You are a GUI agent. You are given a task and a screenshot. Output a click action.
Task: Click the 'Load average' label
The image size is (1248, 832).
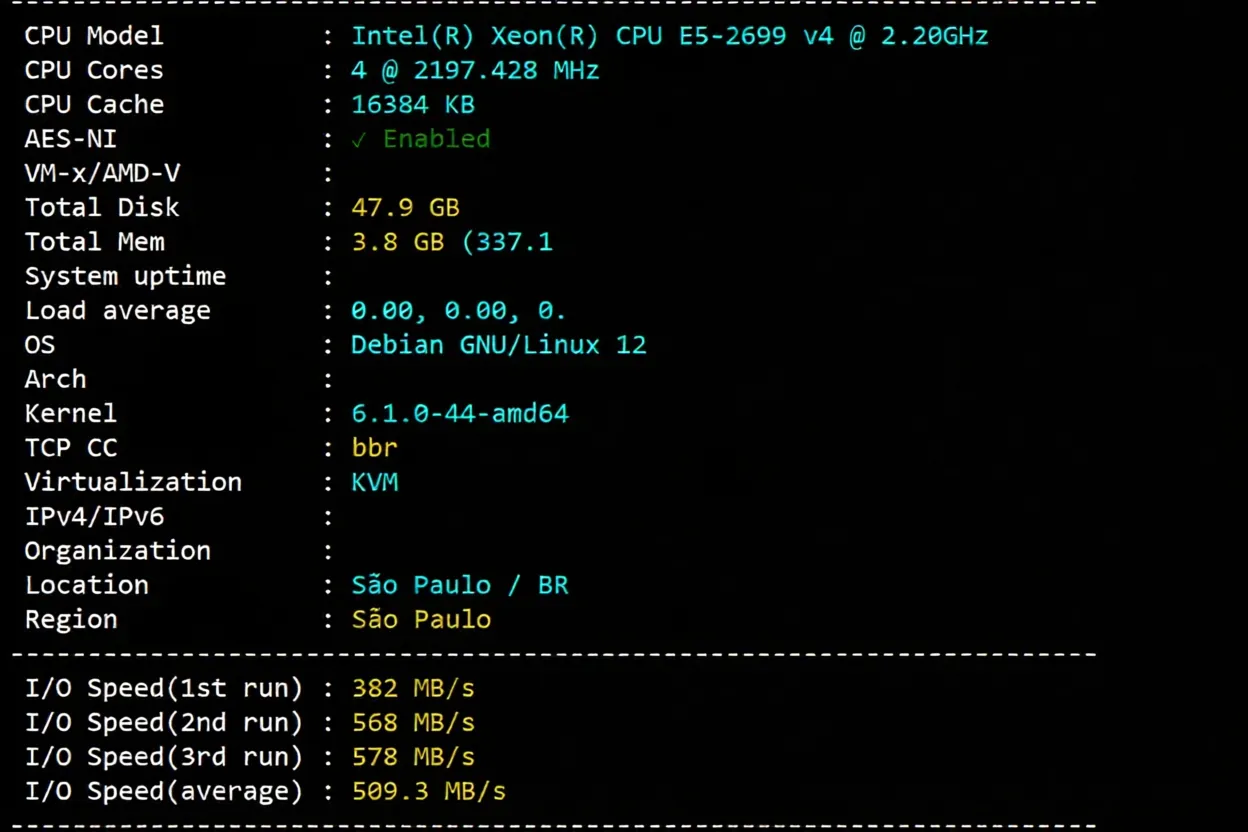(x=118, y=310)
